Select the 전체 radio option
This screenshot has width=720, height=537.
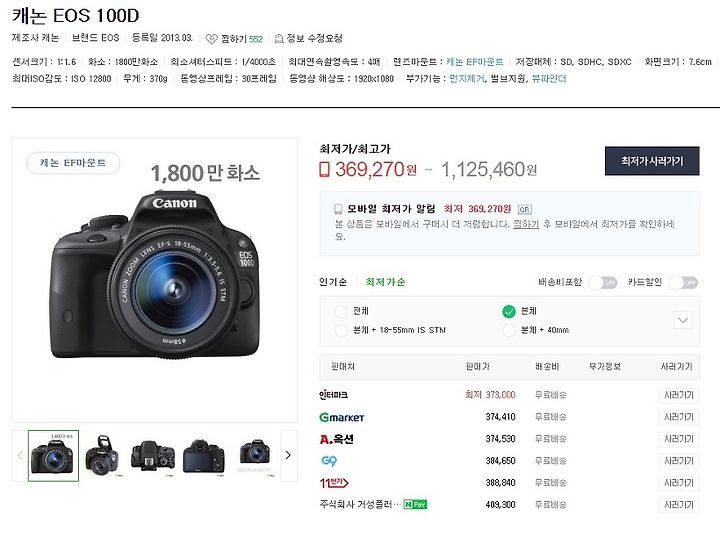coord(341,311)
